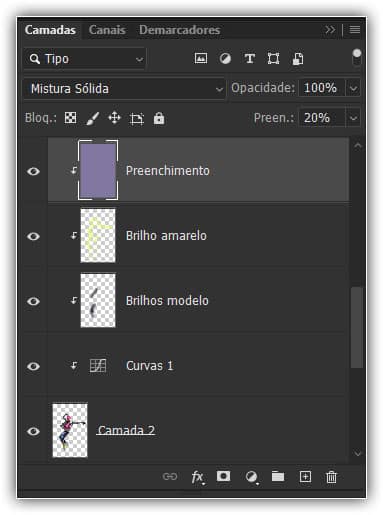Switch to the Demarcadores tab

[x=180, y=30]
